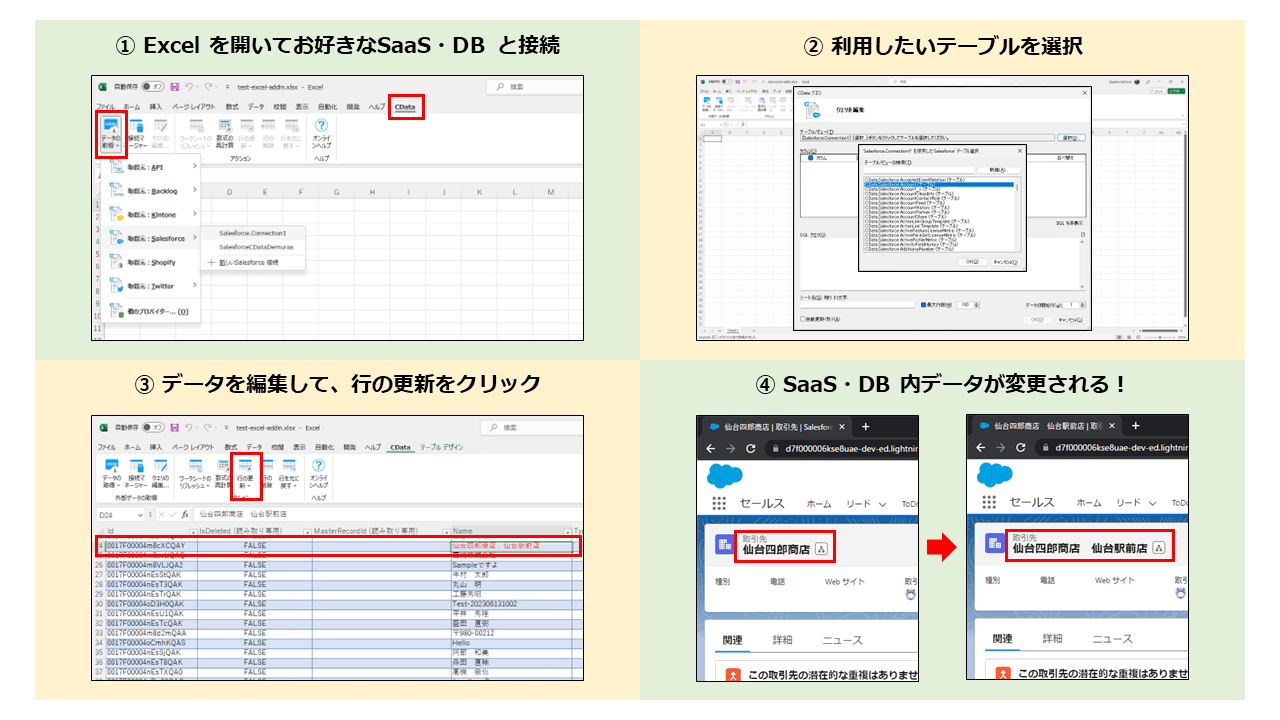
Task: Choose the 取得元: Backlog menu entry
Action: pos(150,191)
